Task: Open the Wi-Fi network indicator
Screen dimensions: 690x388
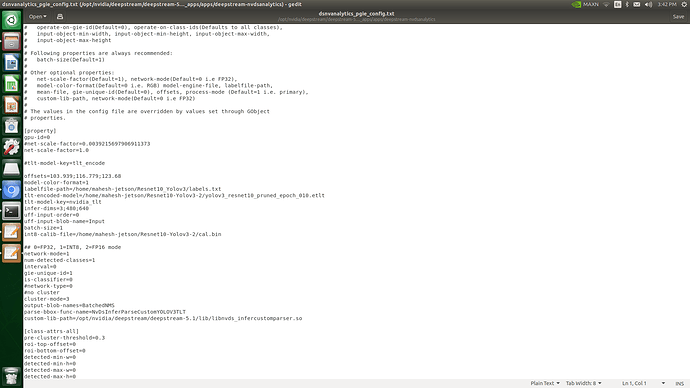Action: click(x=606, y=4)
